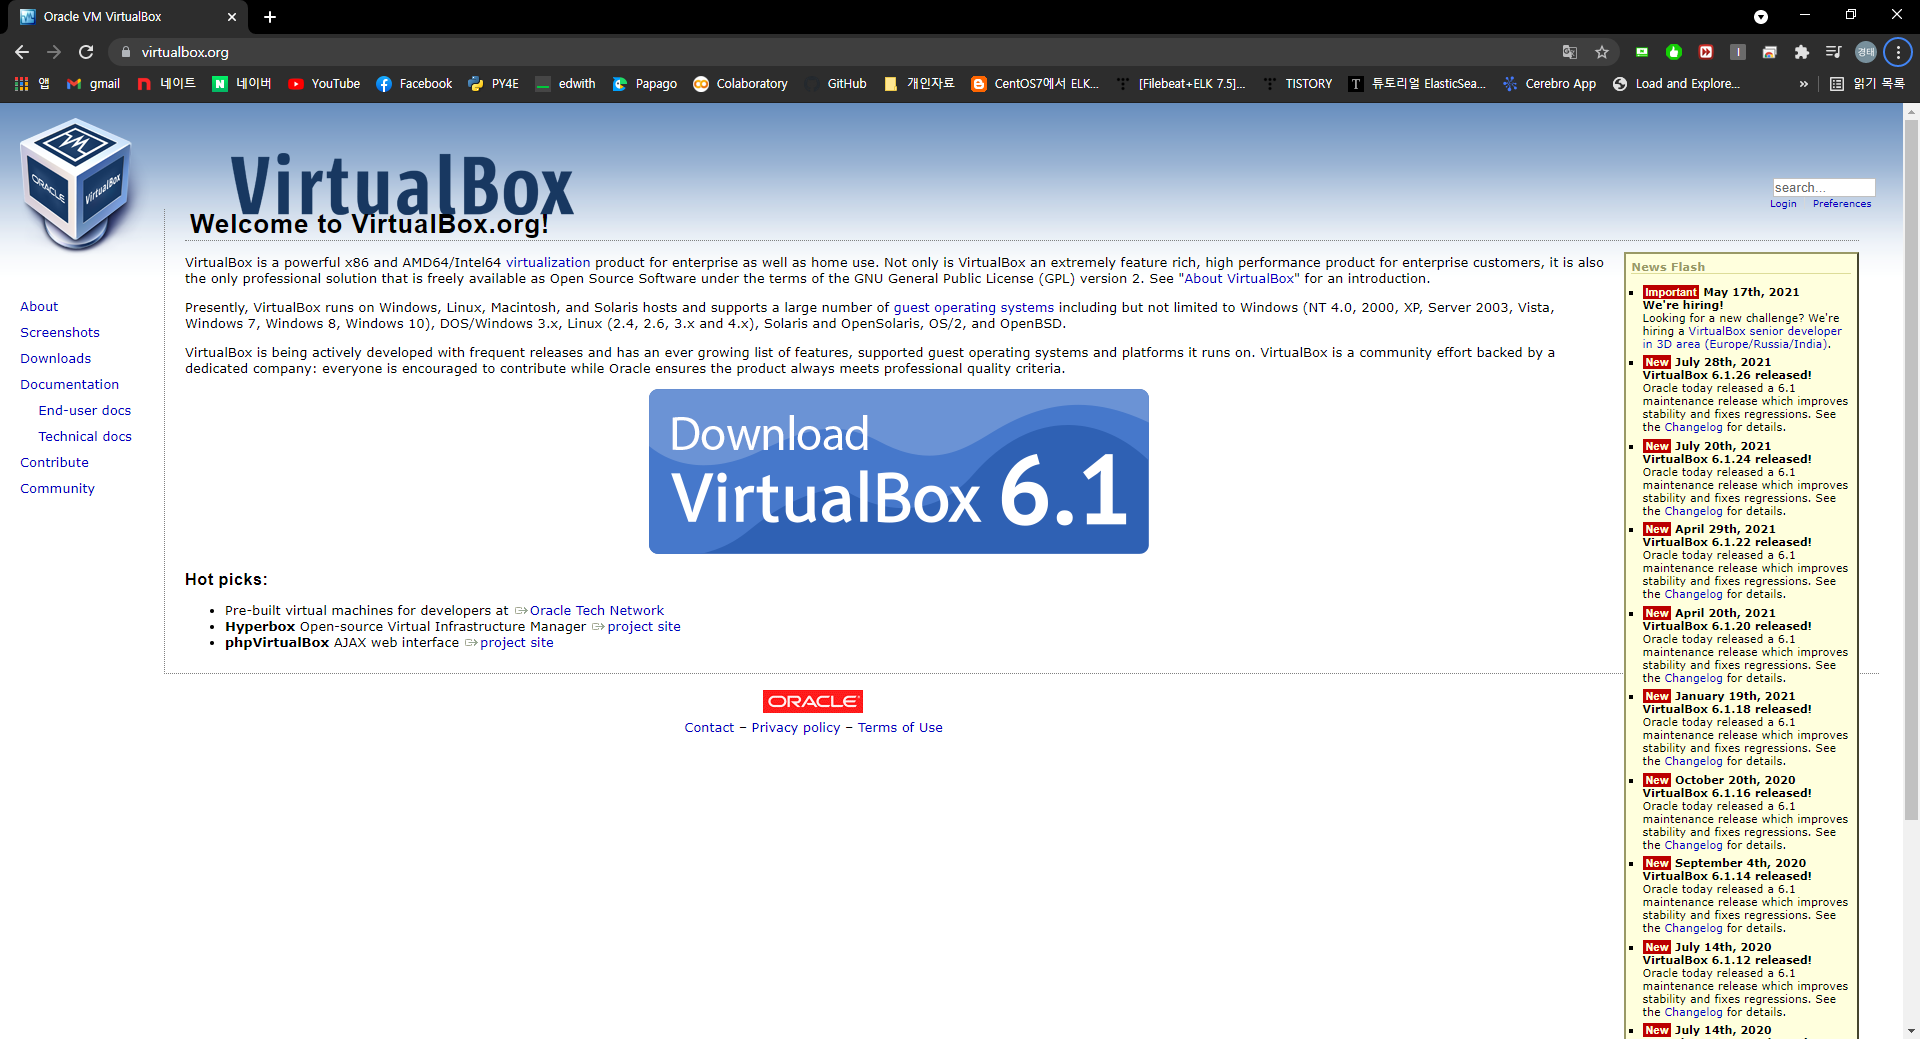Screen dimensions: 1920x1039
Task: Open the Load and Explore bookmark
Action: pyautogui.click(x=1676, y=84)
